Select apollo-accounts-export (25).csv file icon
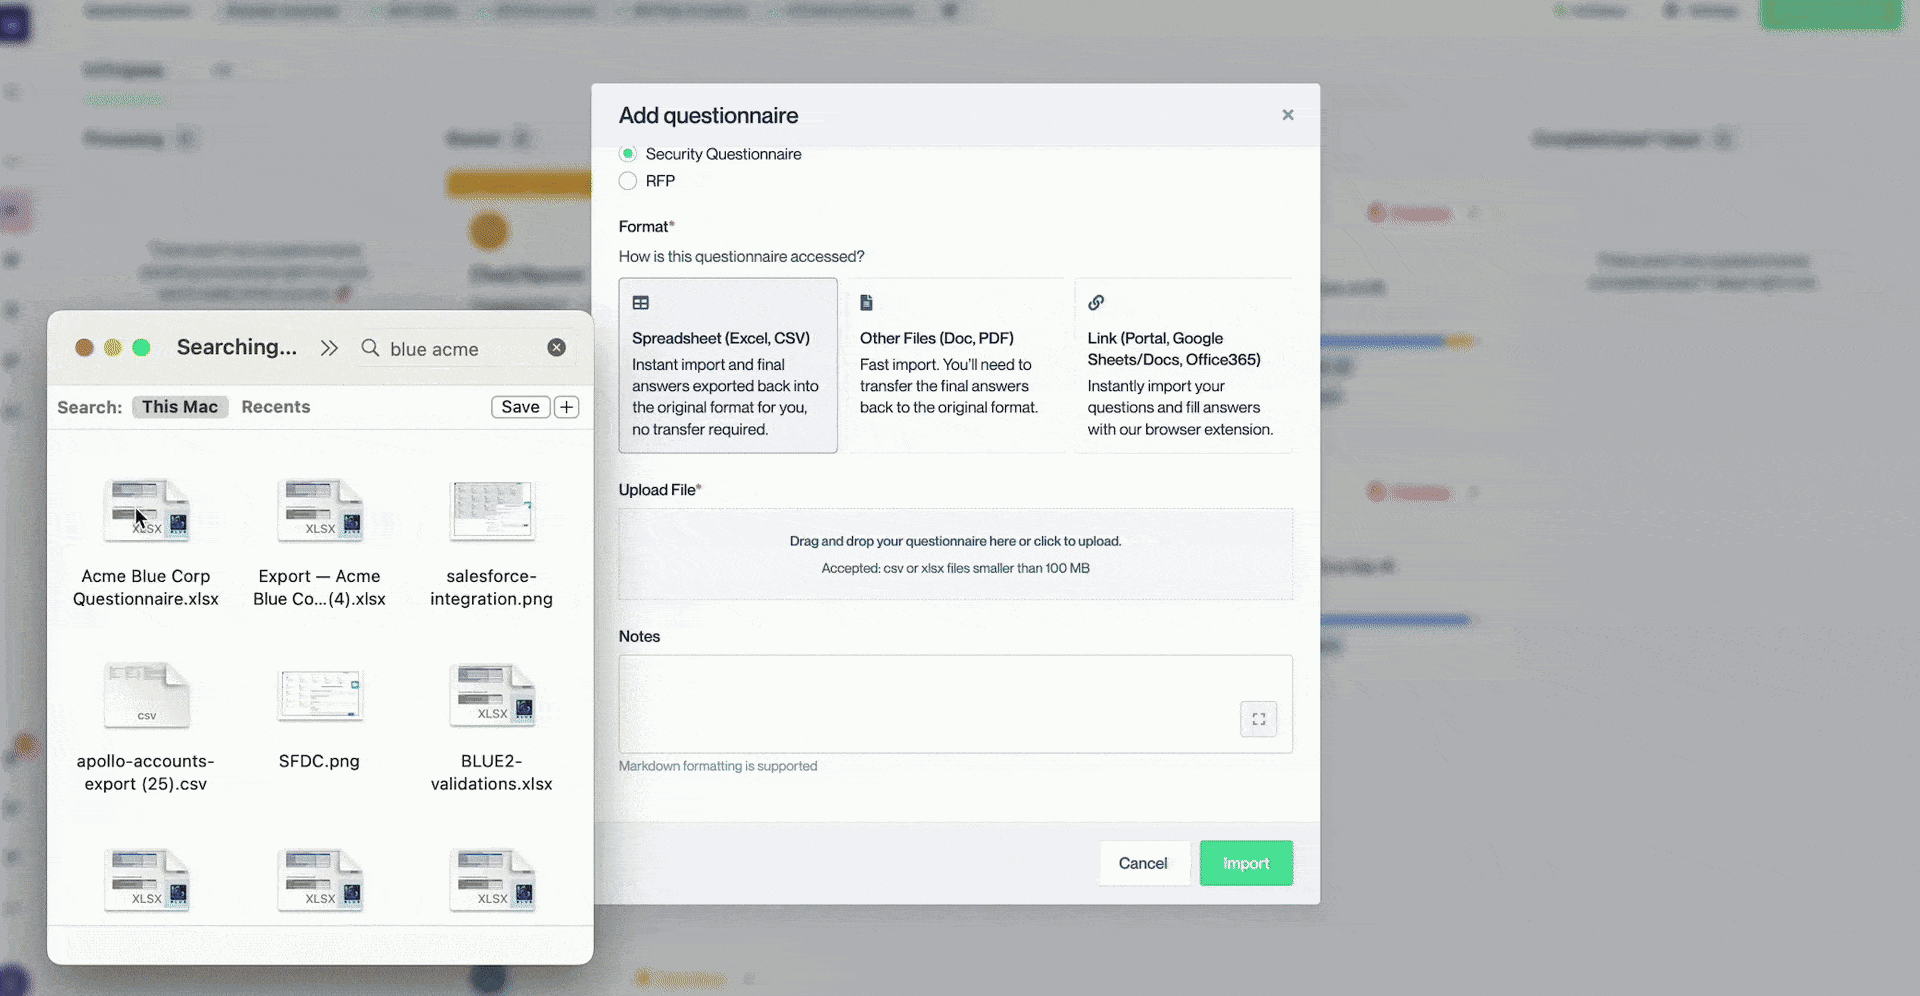The height and width of the screenshot is (996, 1920). [146, 695]
